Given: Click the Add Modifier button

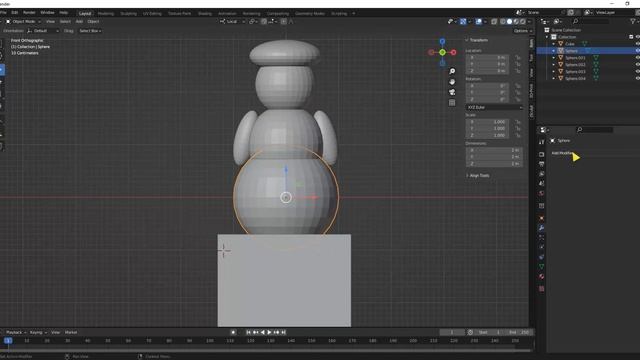Looking at the screenshot, I should 562,153.
